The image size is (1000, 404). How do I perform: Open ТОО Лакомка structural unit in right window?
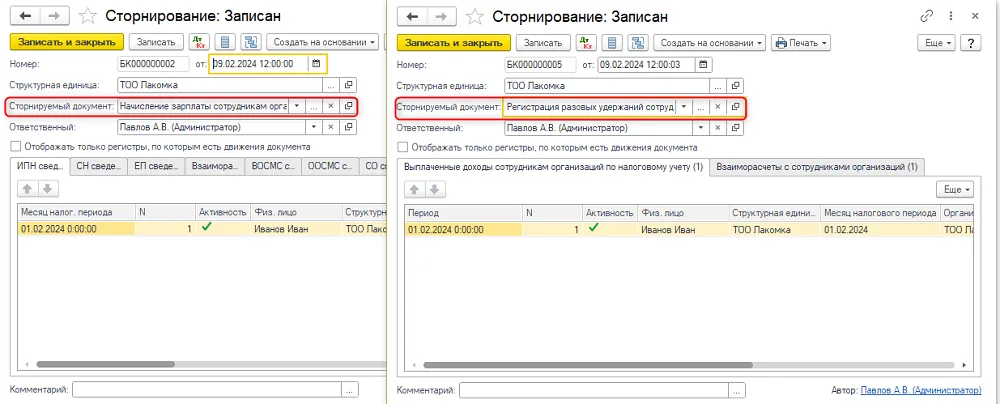pyautogui.click(x=735, y=86)
